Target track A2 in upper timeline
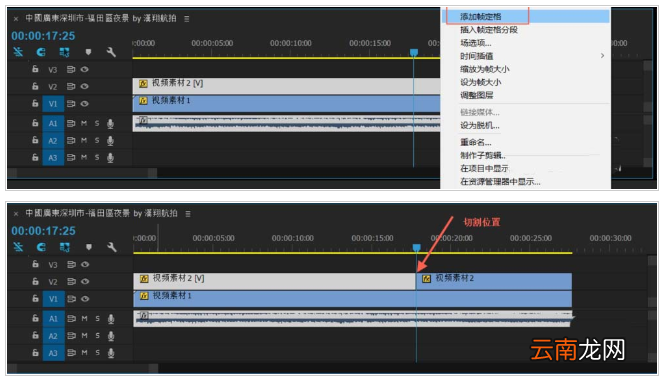 tap(53, 141)
